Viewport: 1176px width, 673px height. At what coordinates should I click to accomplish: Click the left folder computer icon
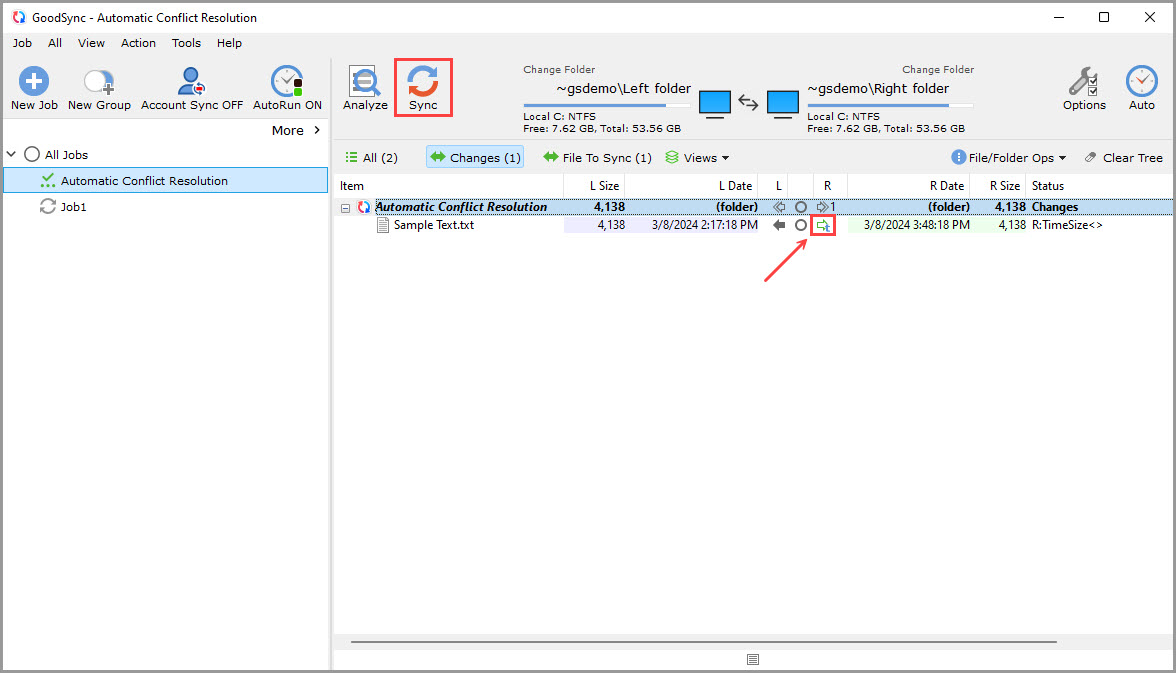pyautogui.click(x=715, y=104)
